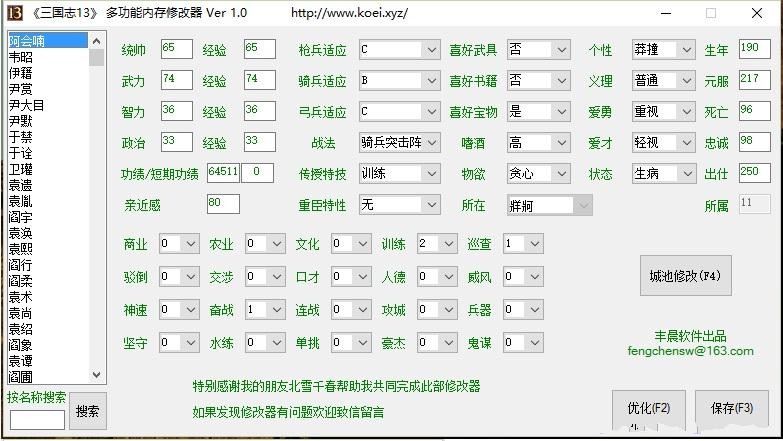Select 卫瓘 in the character list

[x=48, y=169]
